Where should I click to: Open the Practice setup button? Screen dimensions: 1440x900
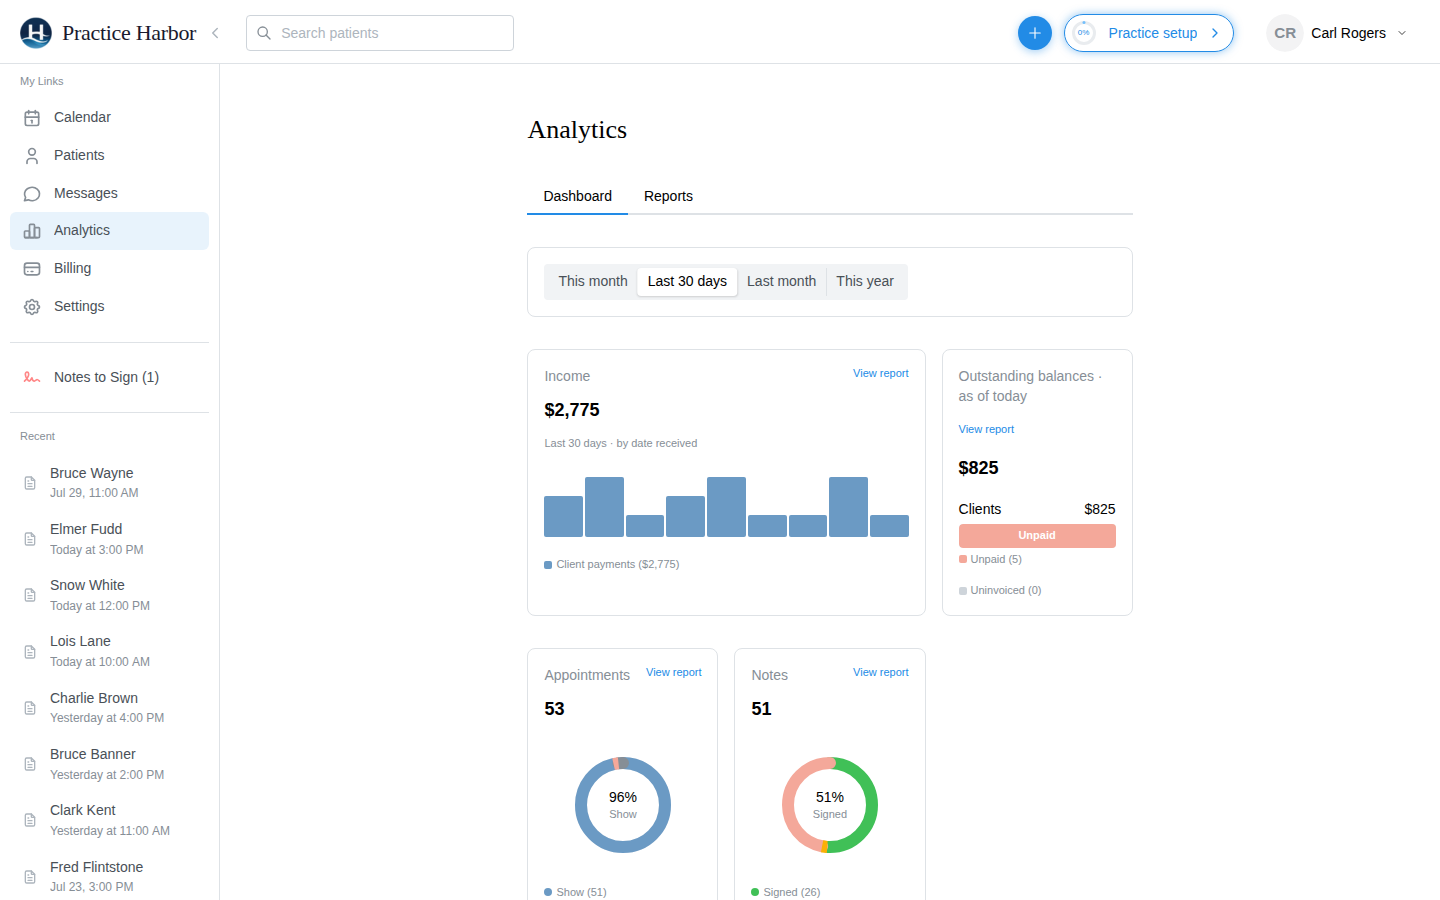pos(1149,33)
